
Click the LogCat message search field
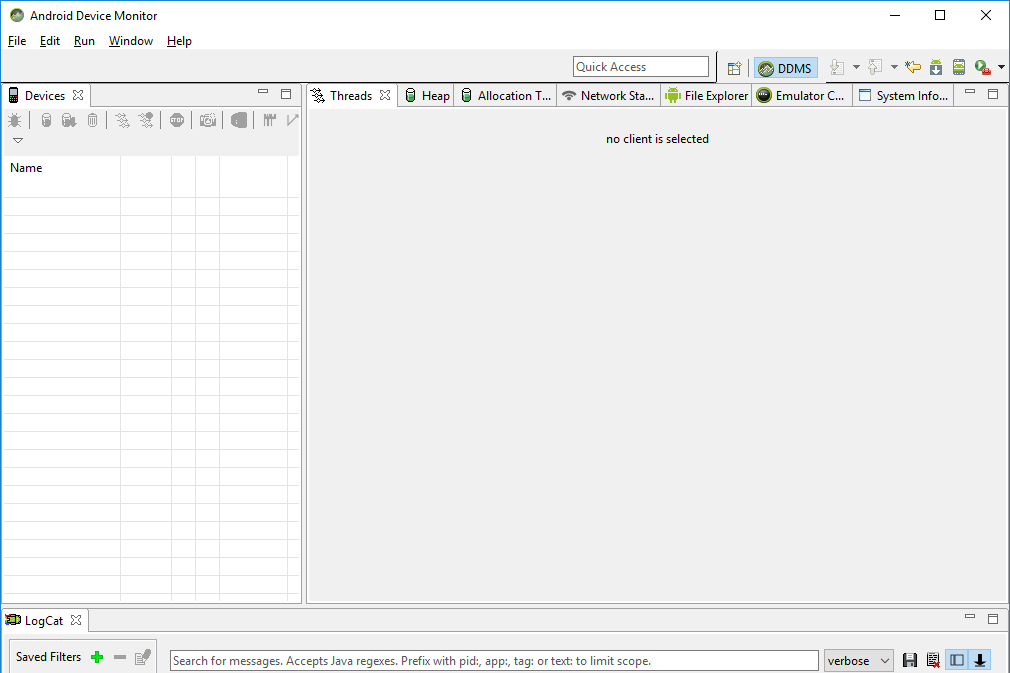tap(494, 661)
